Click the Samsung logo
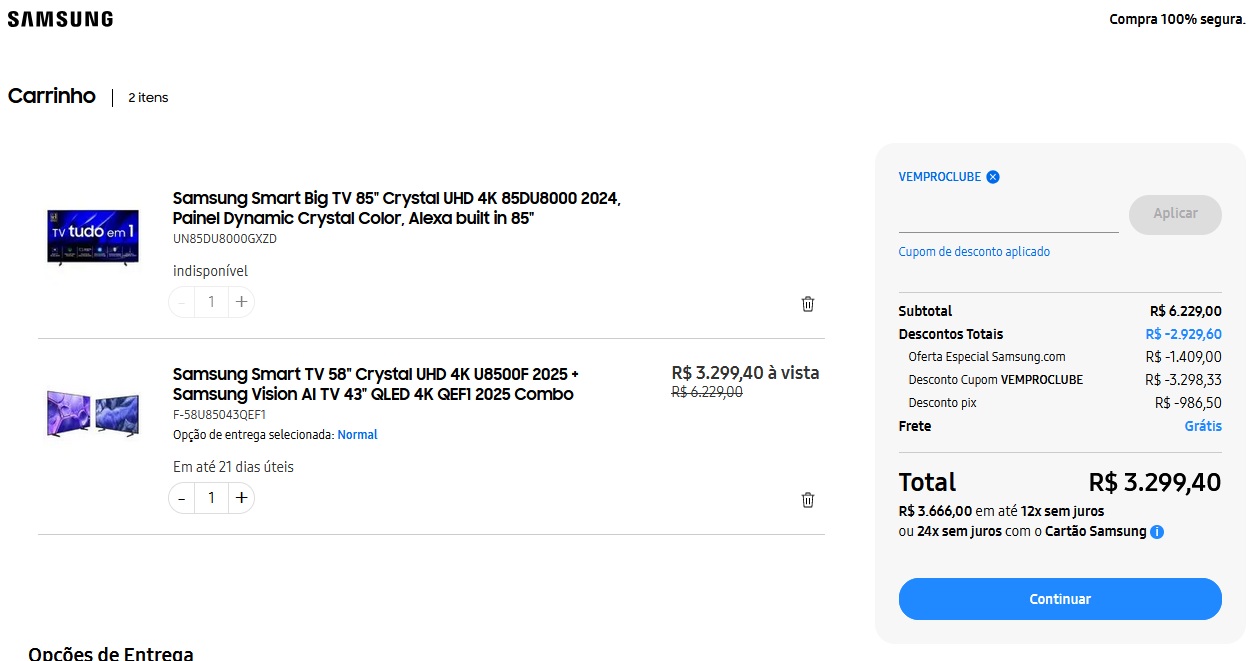1253x661 pixels. pyautogui.click(x=59, y=18)
